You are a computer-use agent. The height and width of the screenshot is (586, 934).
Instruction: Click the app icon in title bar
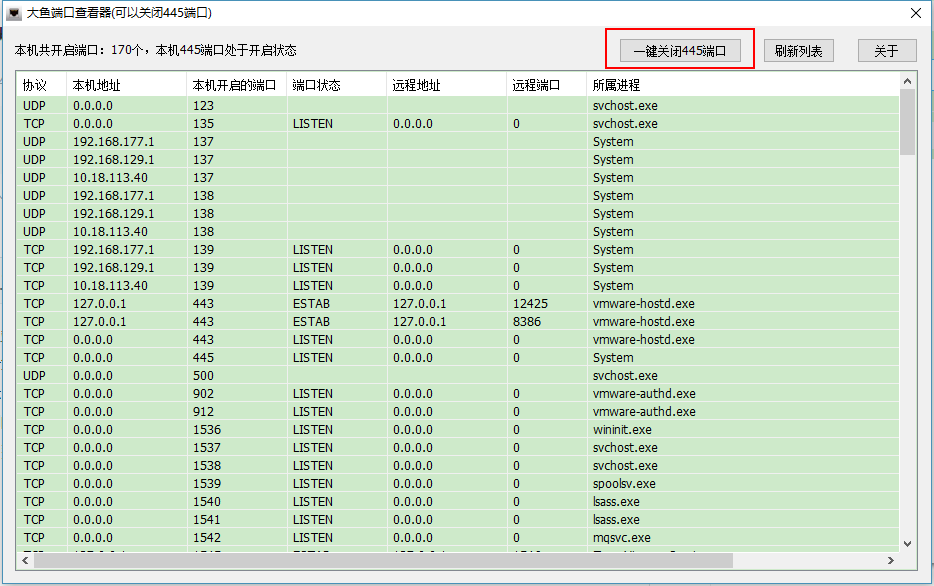[14, 13]
